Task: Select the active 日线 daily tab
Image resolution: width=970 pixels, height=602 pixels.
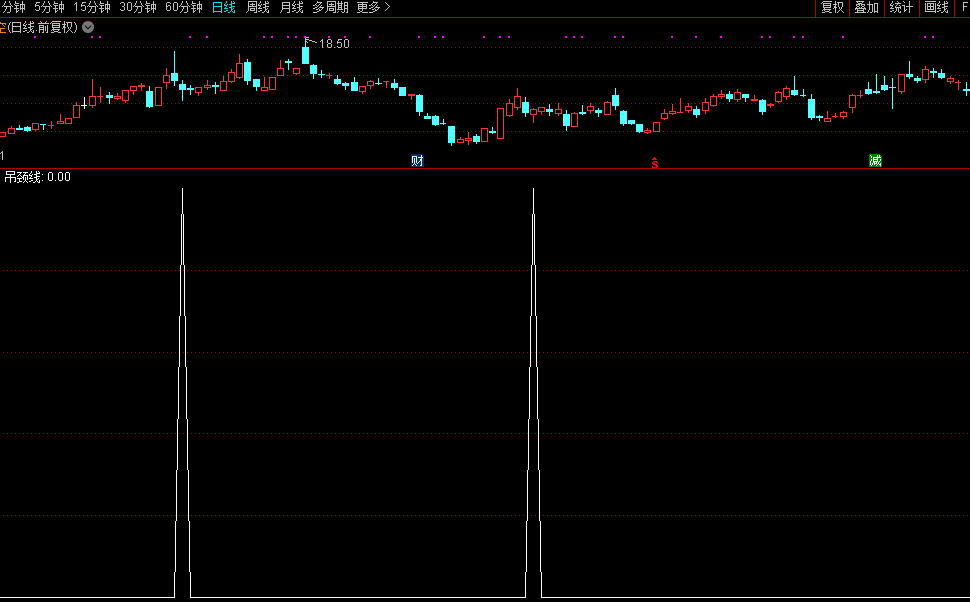Action: pos(224,8)
